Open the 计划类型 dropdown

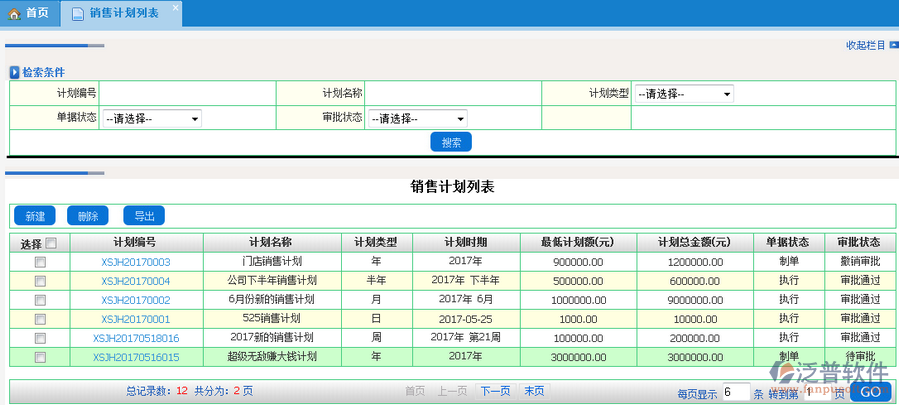tap(684, 94)
